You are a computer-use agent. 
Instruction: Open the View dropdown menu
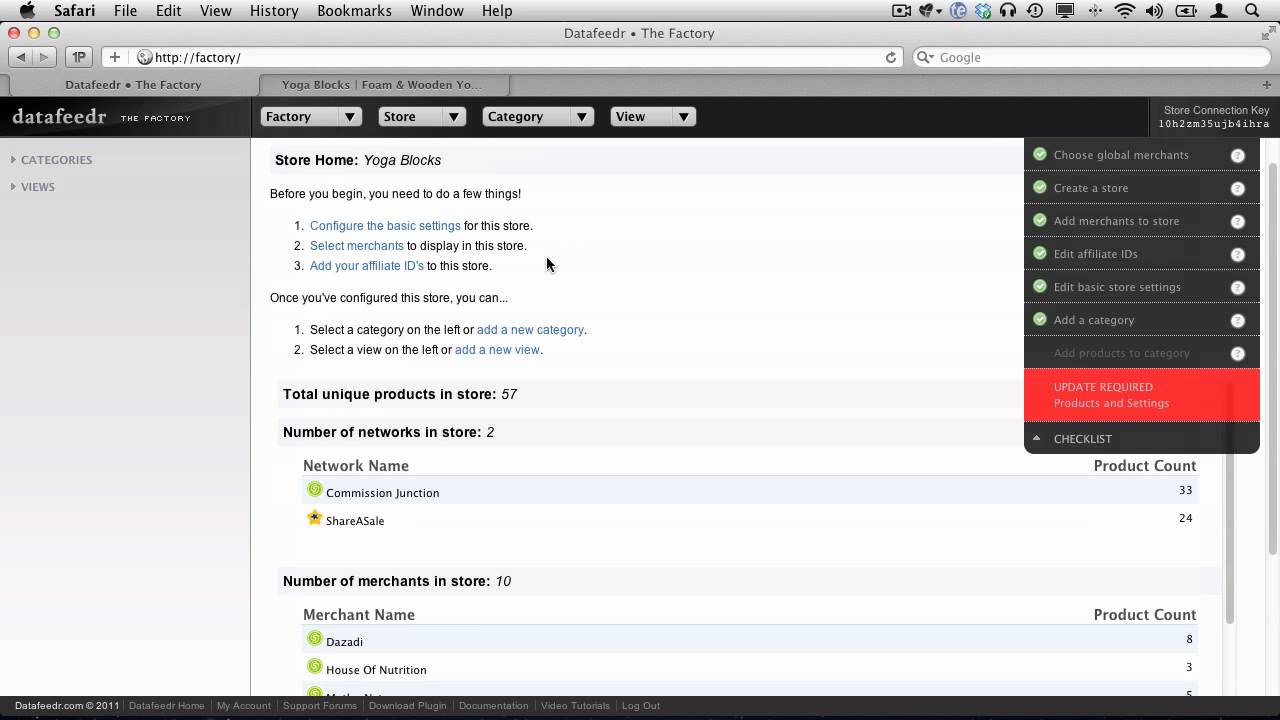click(652, 117)
